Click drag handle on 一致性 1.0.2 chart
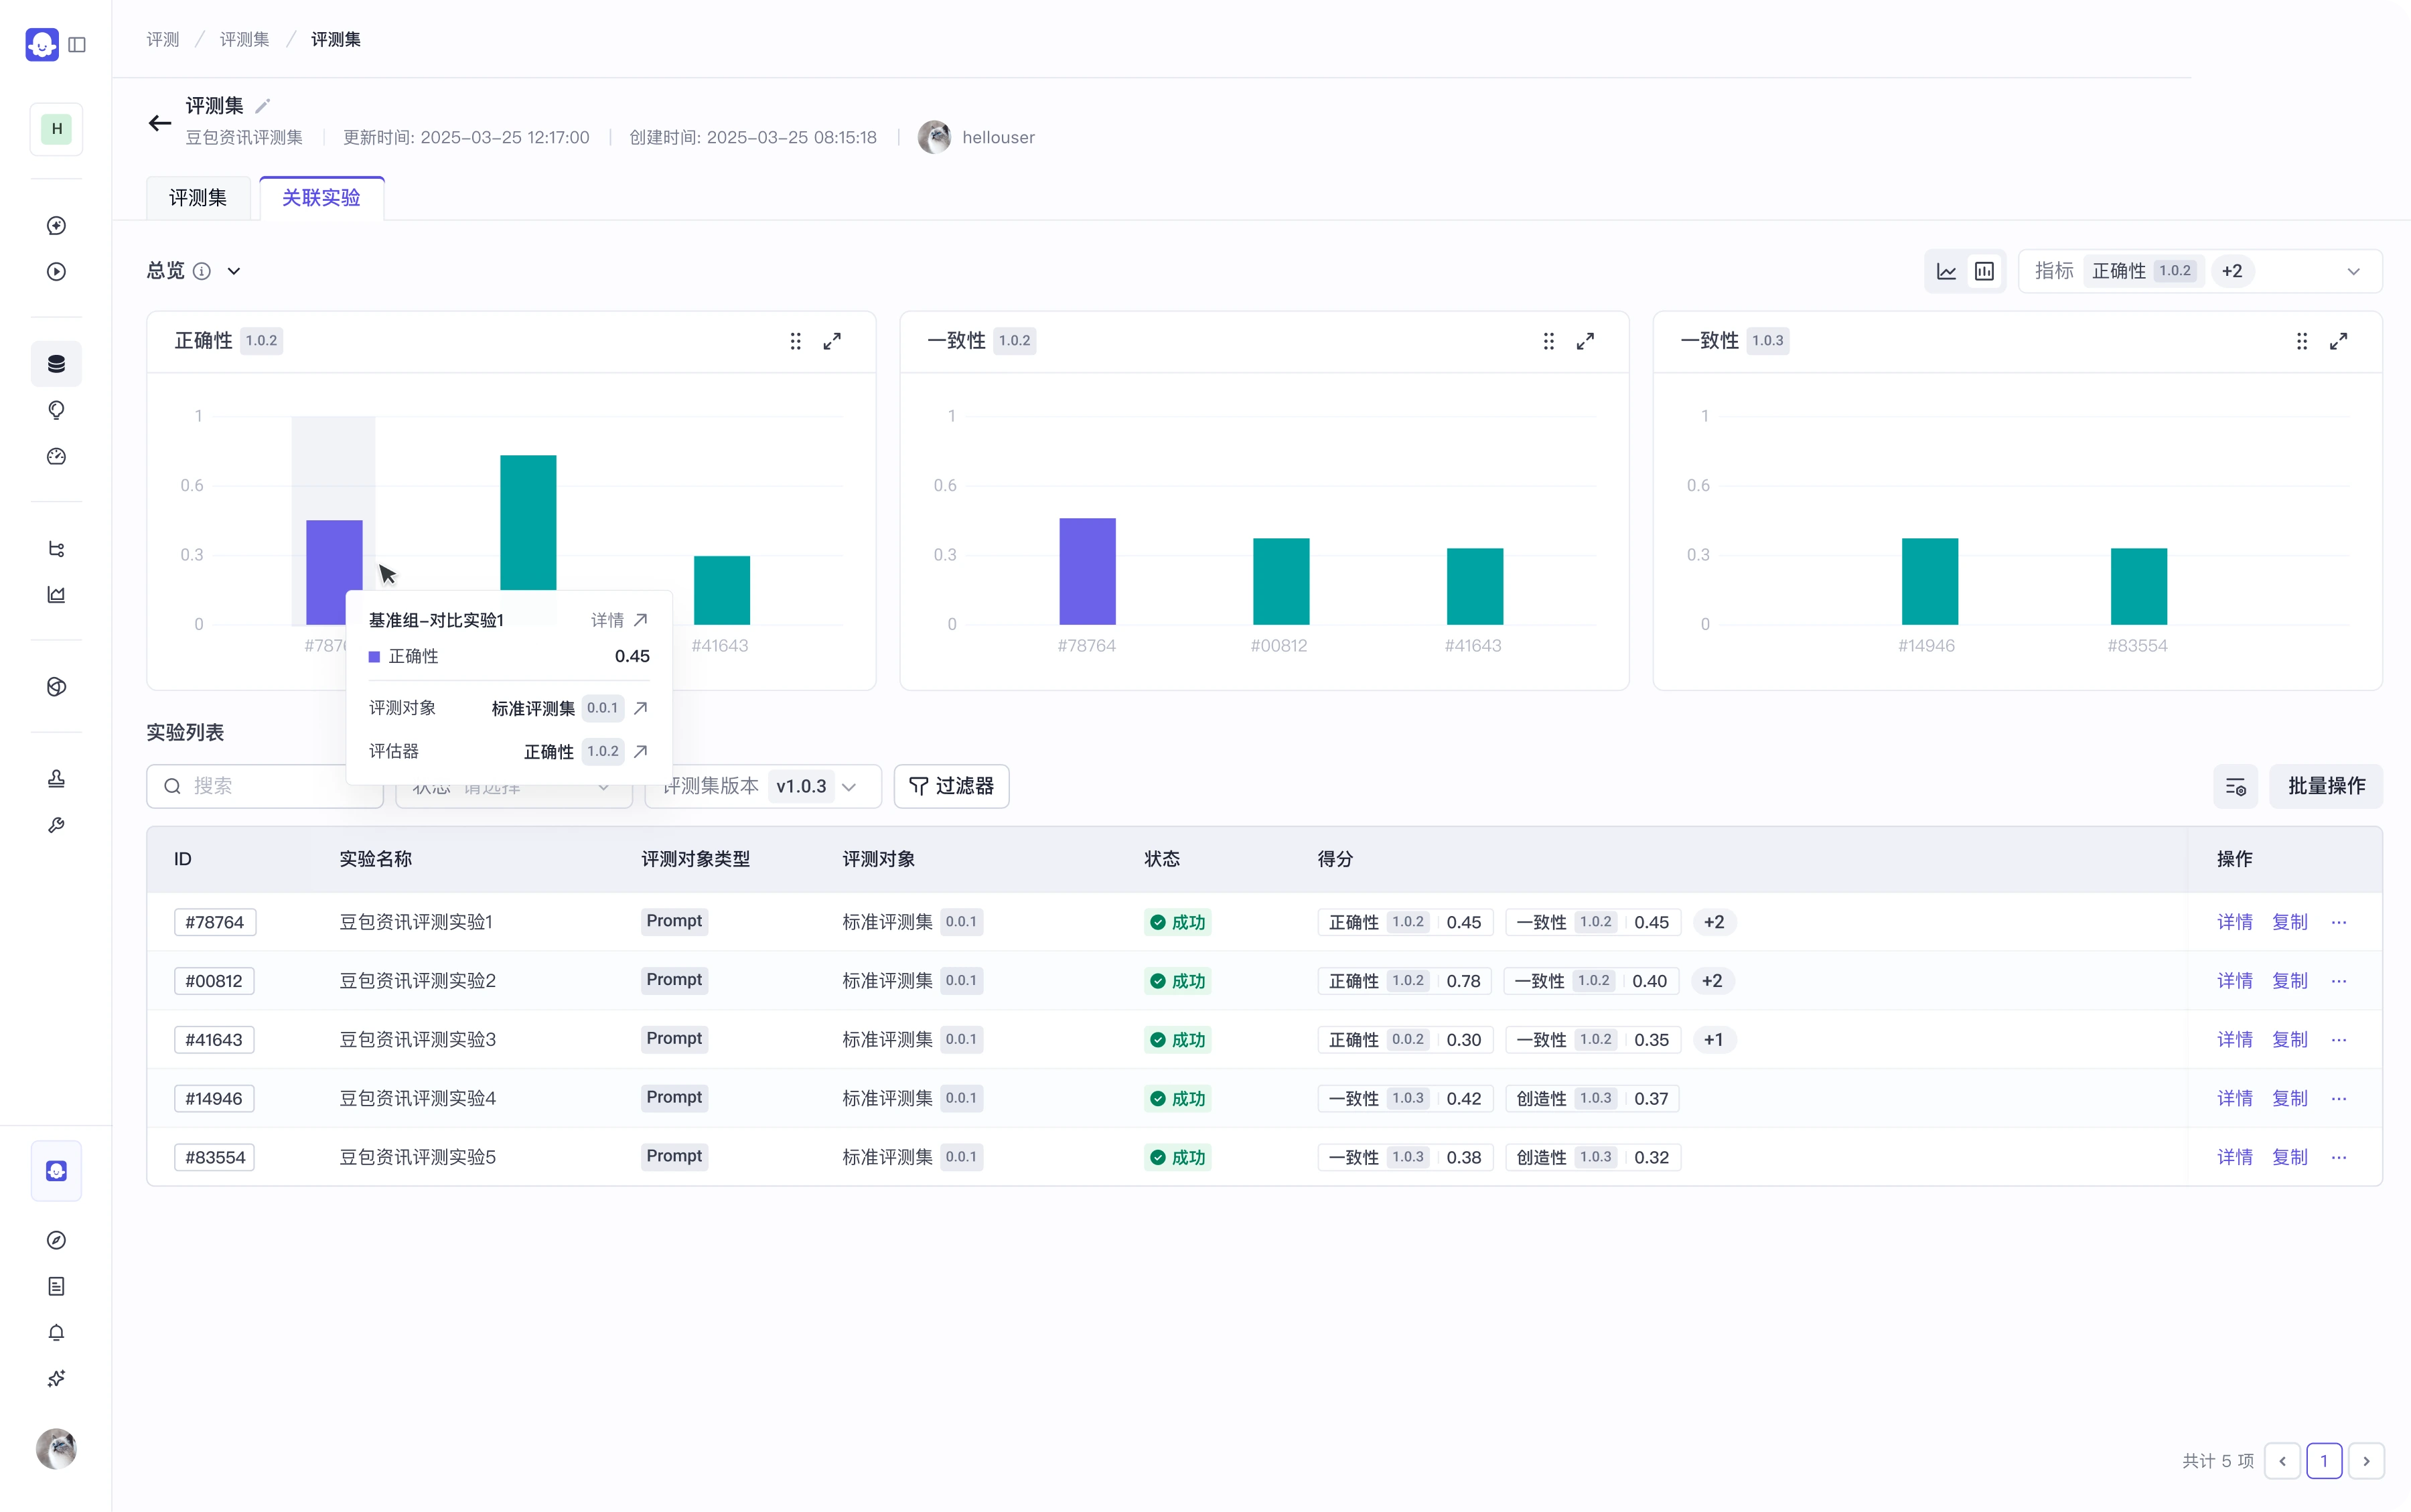Screen dimensions: 2411x1512 (1548, 341)
